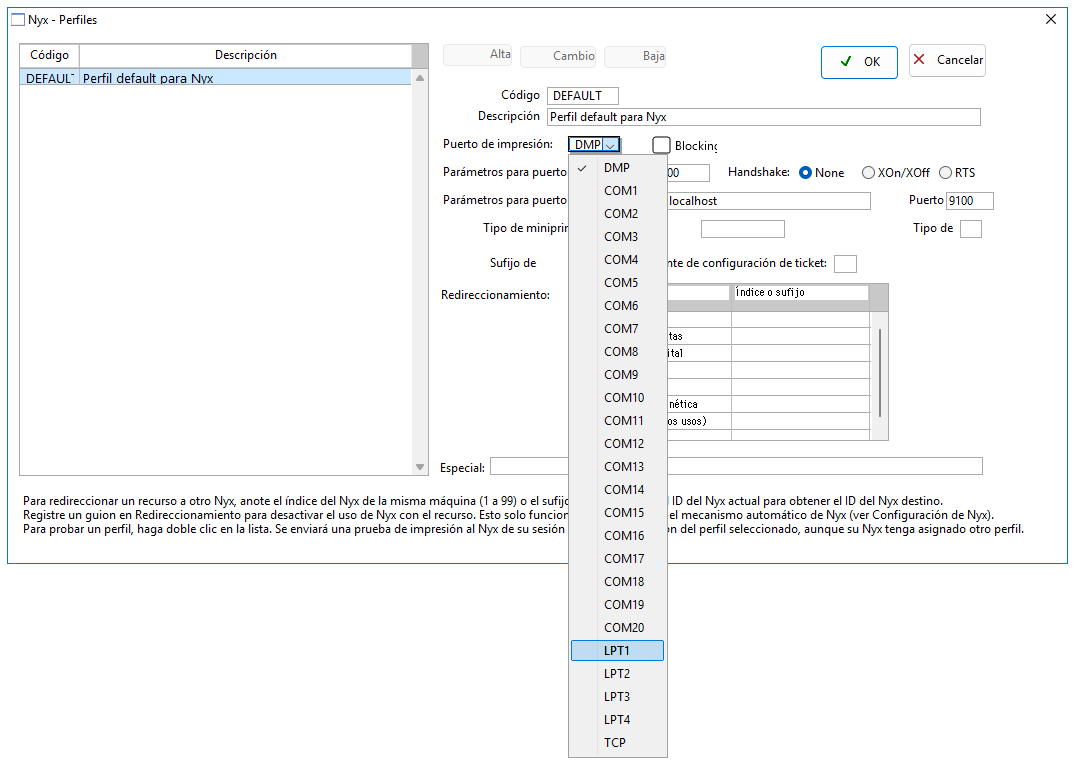Focus the Puerto field showing 9100

pos(969,201)
